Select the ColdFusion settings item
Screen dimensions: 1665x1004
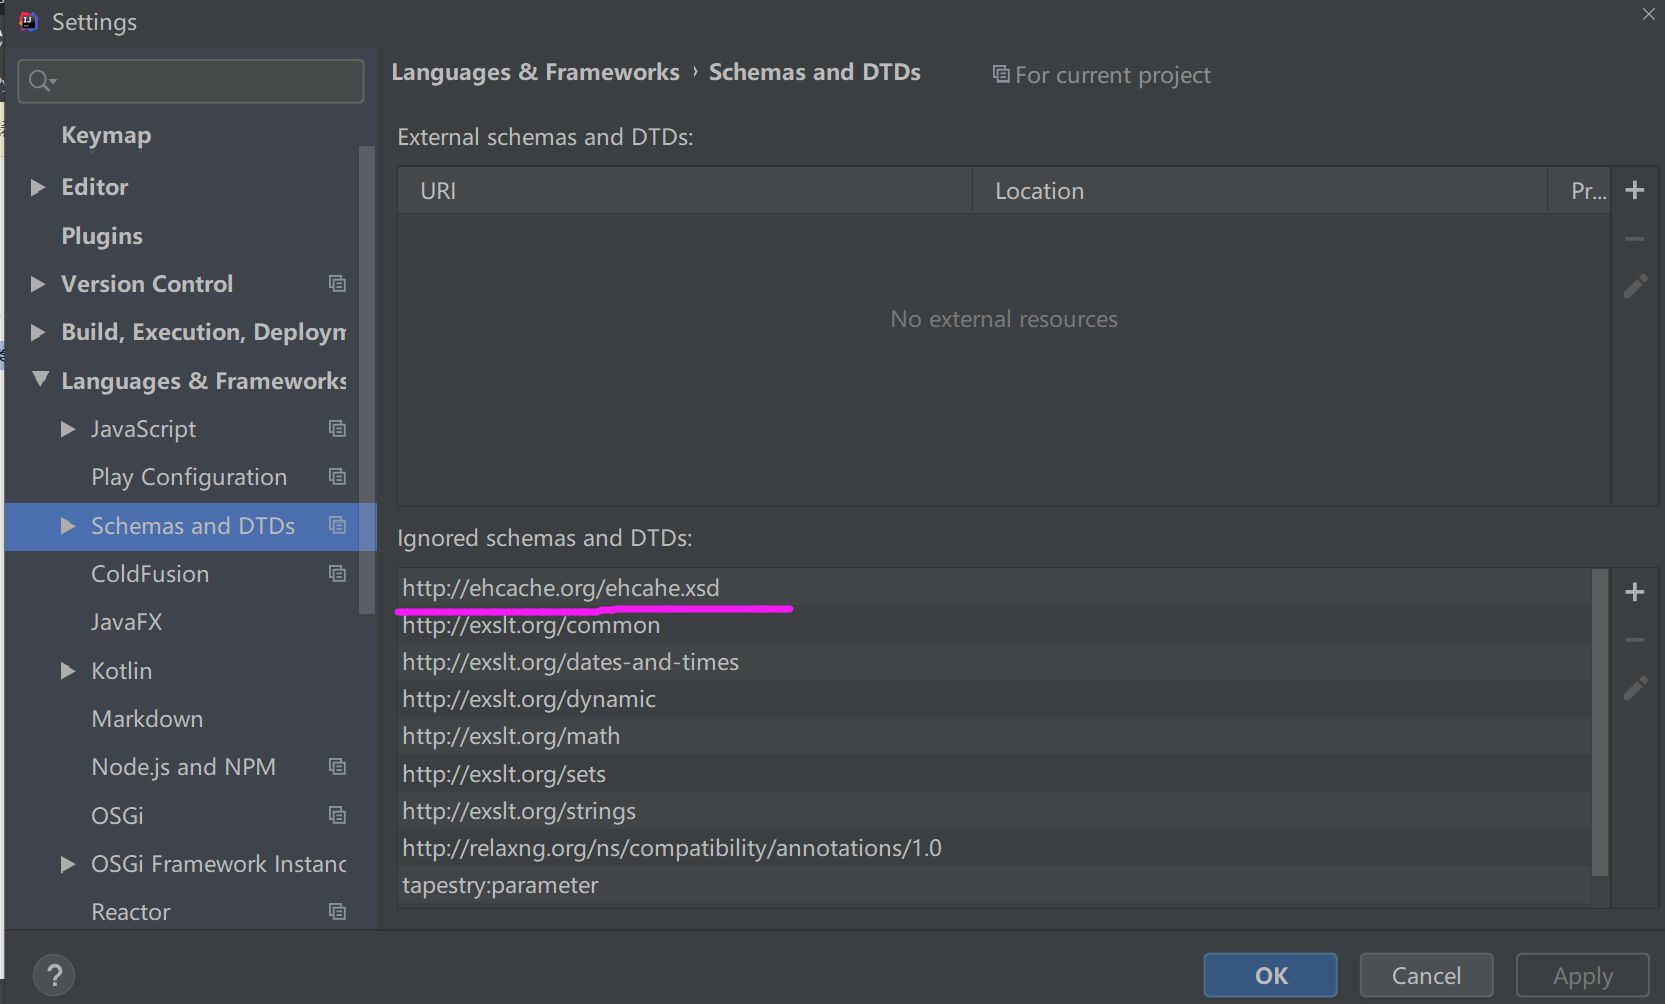150,574
